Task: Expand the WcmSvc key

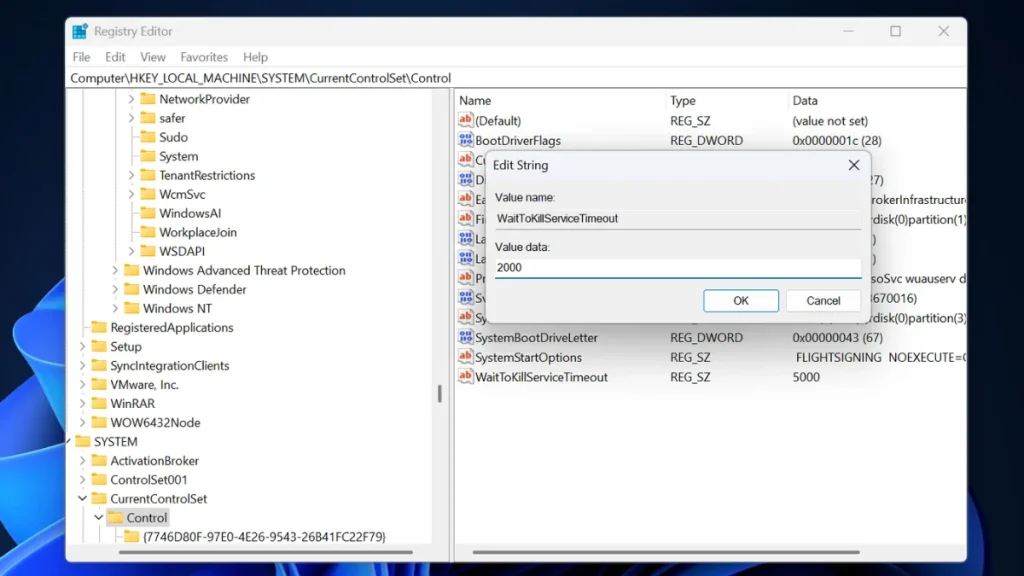Action: pyautogui.click(x=131, y=194)
